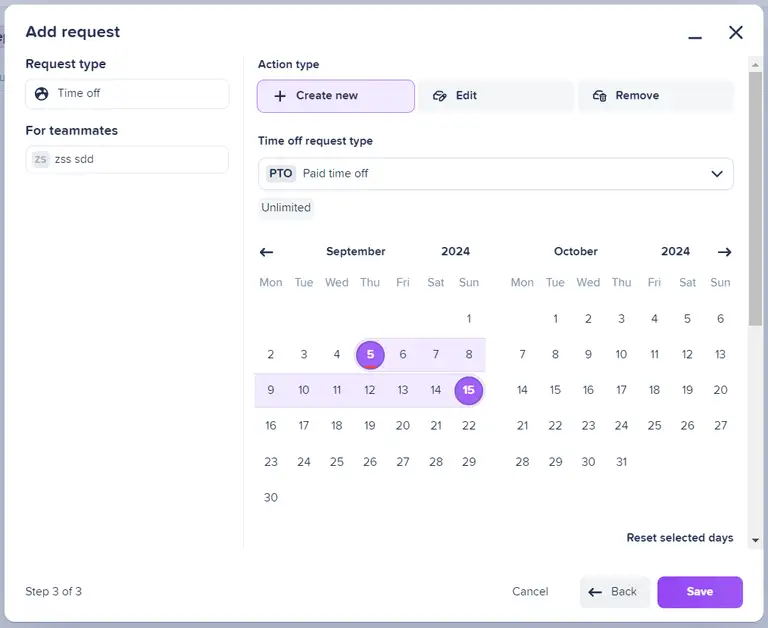Close the Add request dialog
This screenshot has height=628, width=768.
[736, 32]
